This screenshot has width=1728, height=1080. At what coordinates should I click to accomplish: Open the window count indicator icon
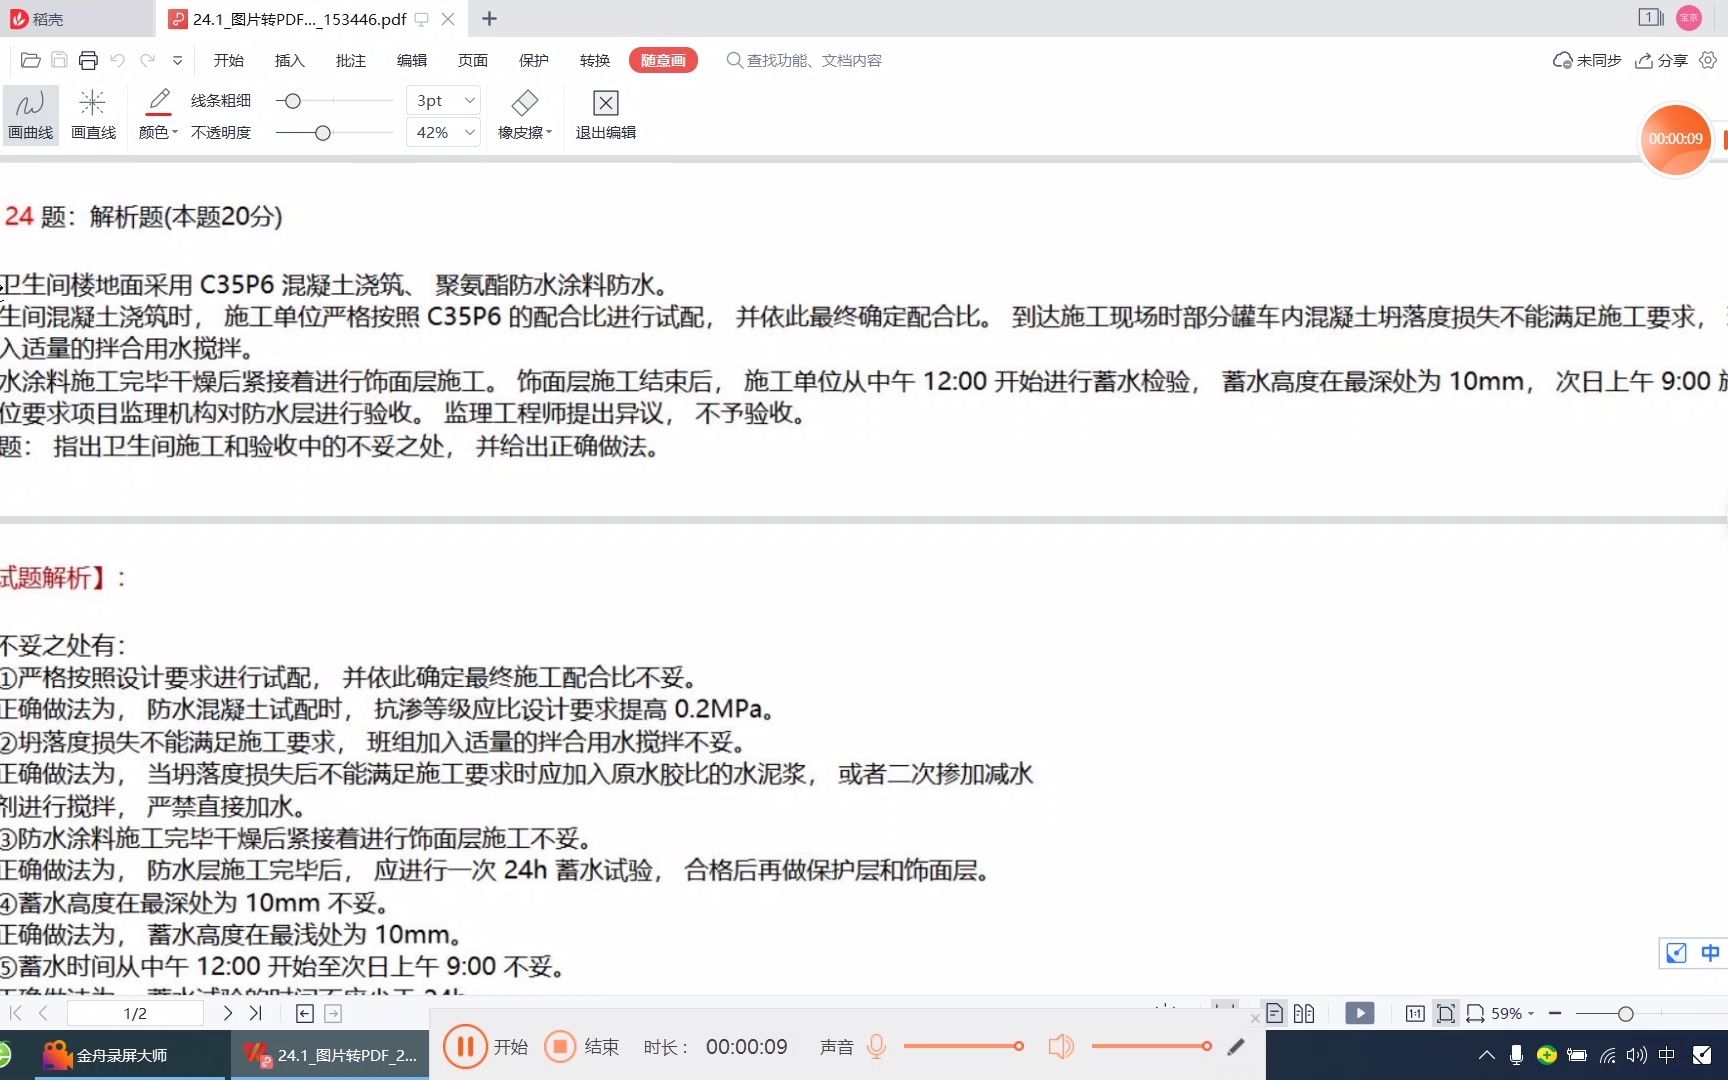(1650, 17)
